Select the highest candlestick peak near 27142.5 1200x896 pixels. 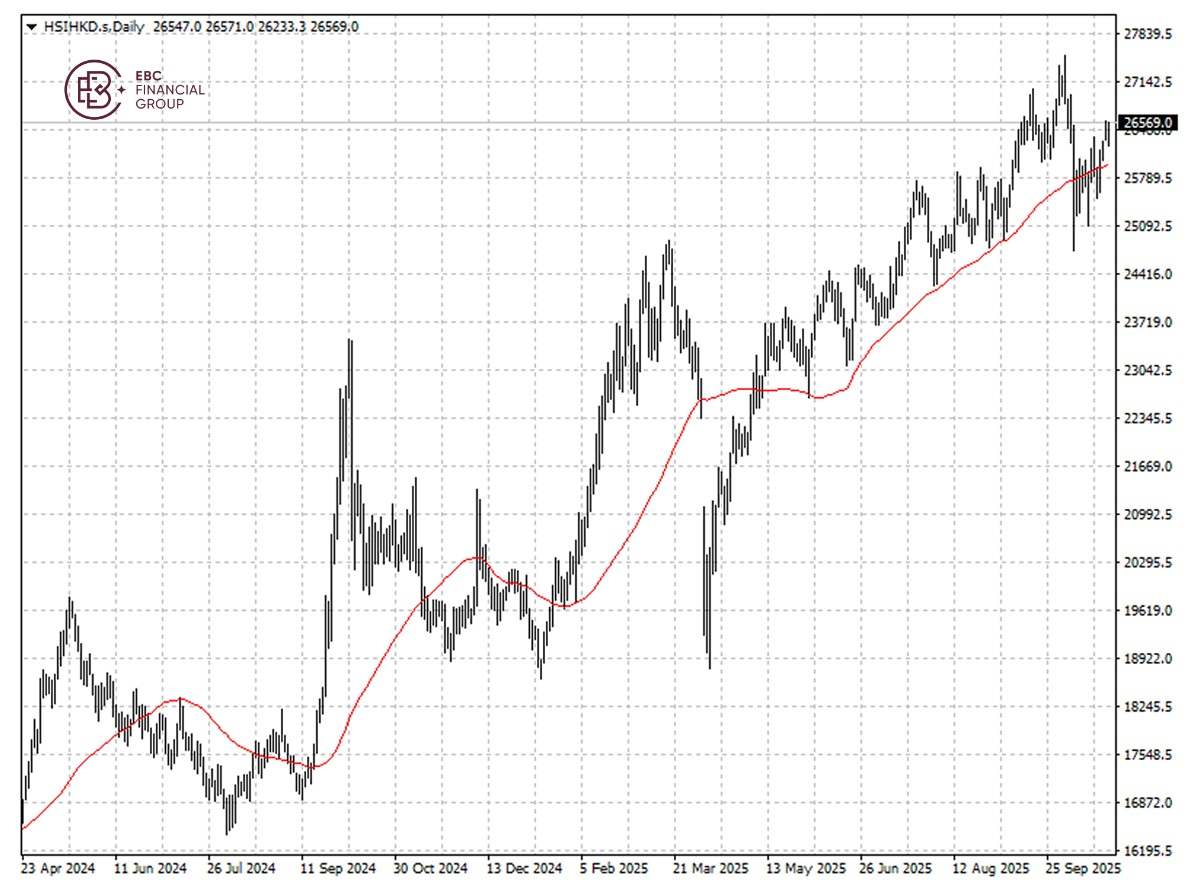(1063, 60)
